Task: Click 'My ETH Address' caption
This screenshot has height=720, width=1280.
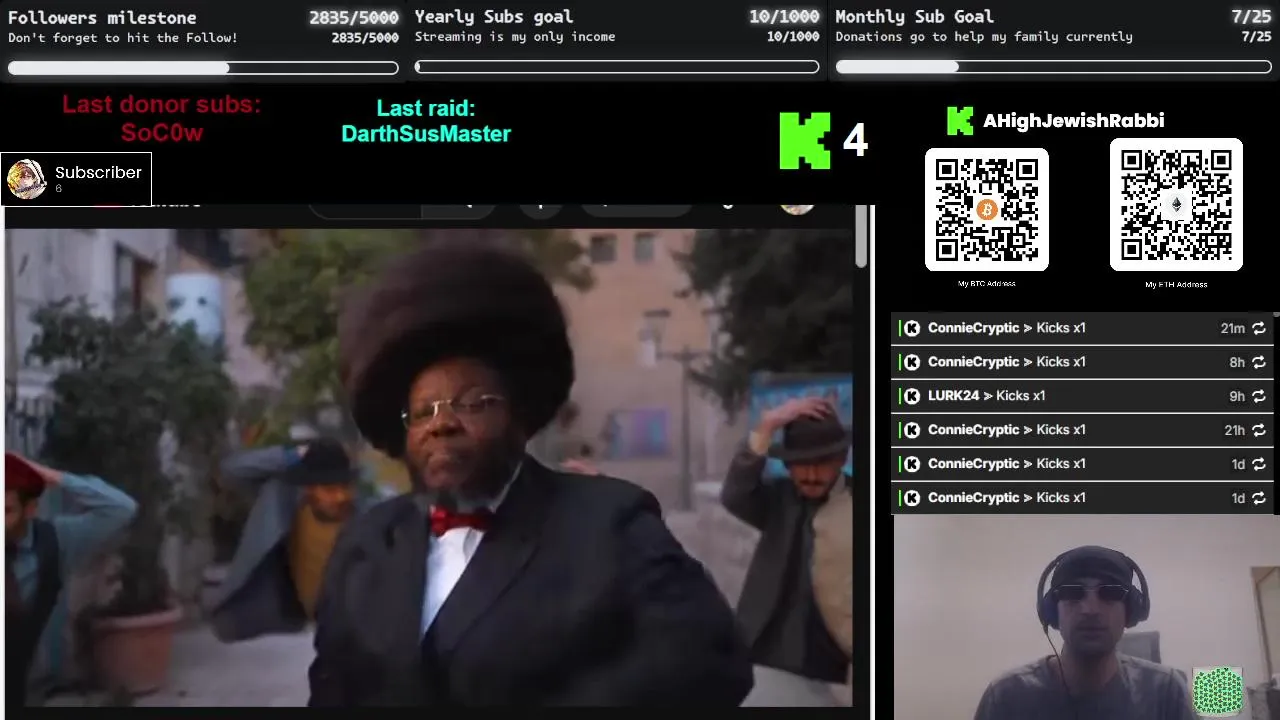Action: tap(1176, 285)
